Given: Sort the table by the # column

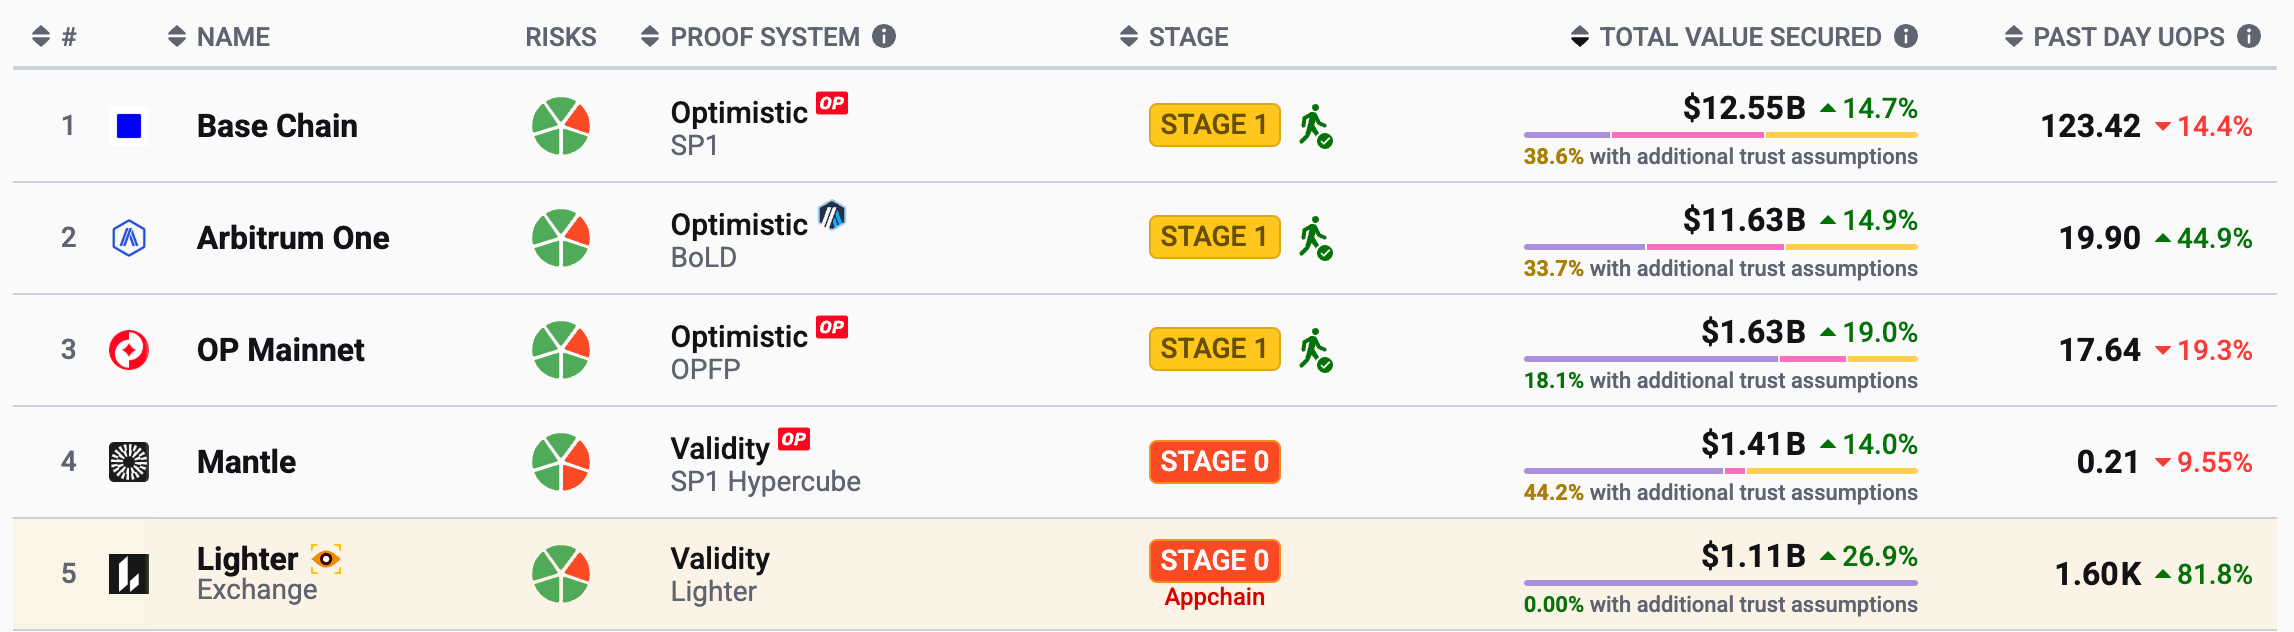Looking at the screenshot, I should (54, 37).
